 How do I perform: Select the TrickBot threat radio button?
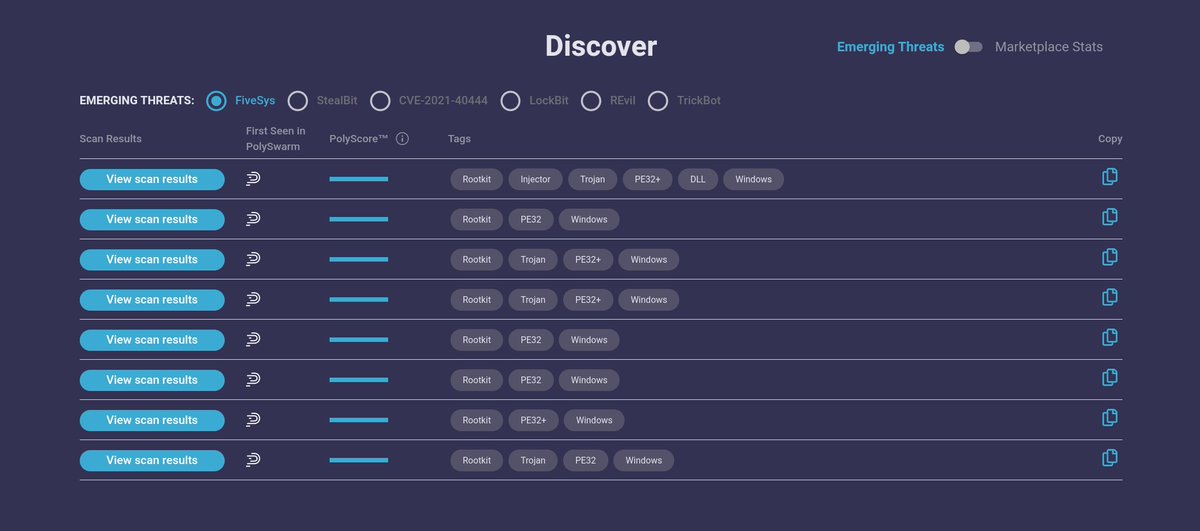pyautogui.click(x=658, y=101)
